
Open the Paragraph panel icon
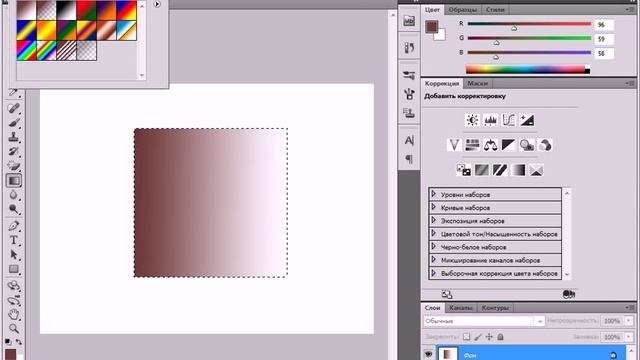[x=409, y=159]
